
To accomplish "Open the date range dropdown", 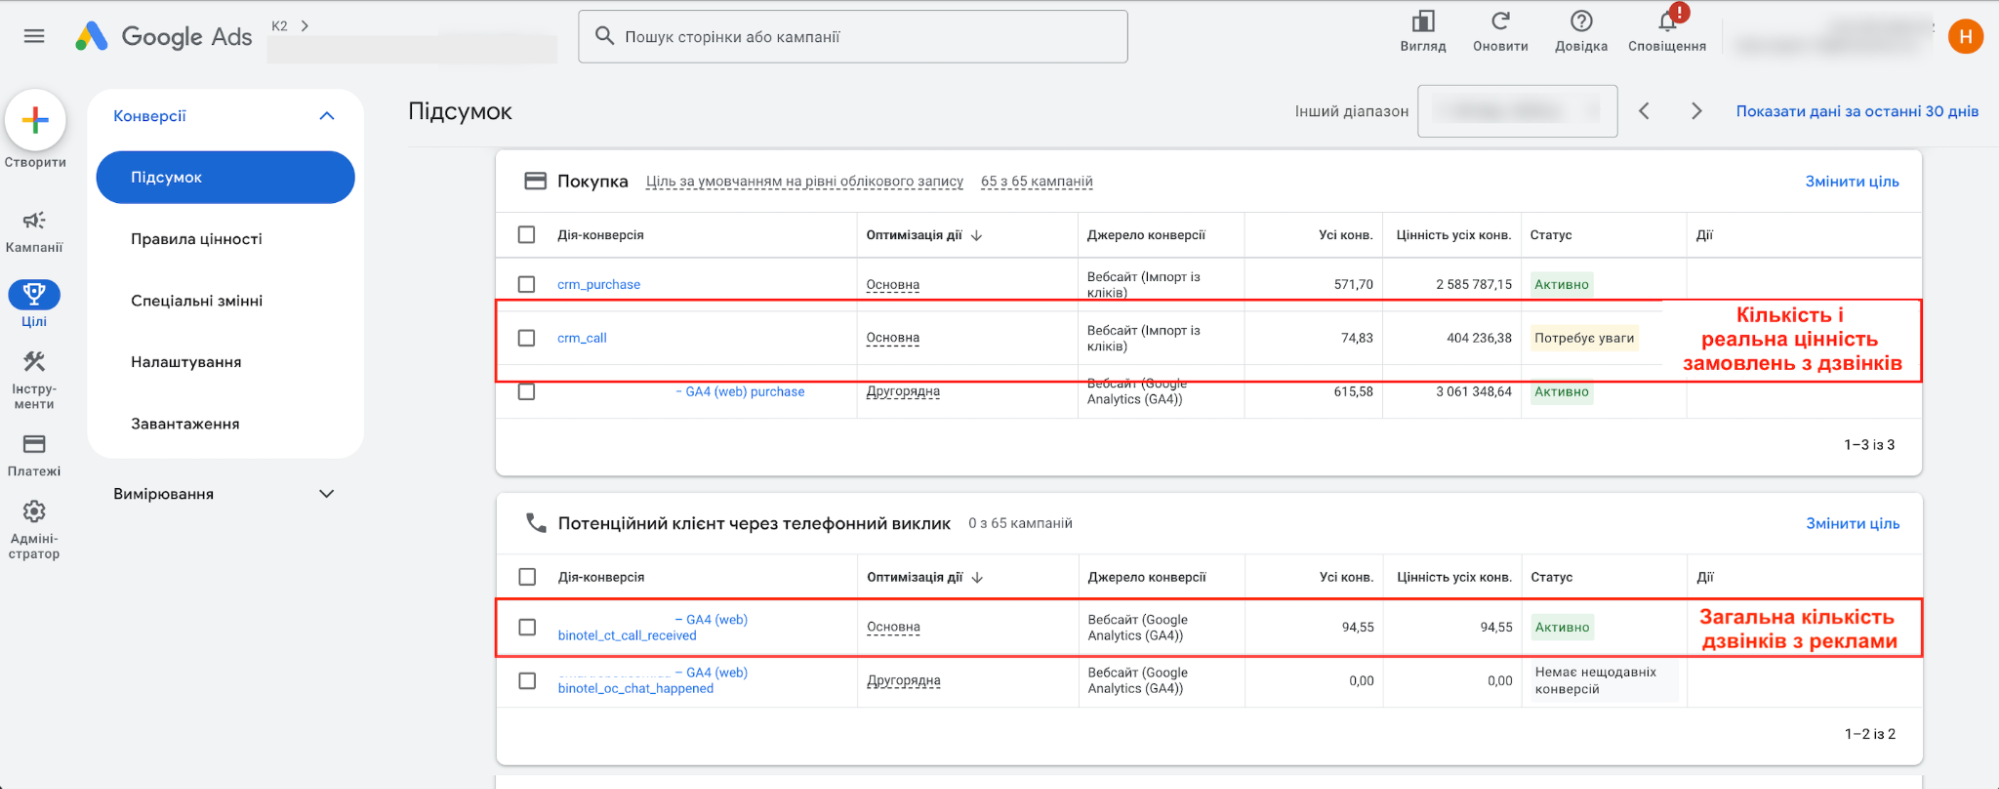I will (1517, 111).
